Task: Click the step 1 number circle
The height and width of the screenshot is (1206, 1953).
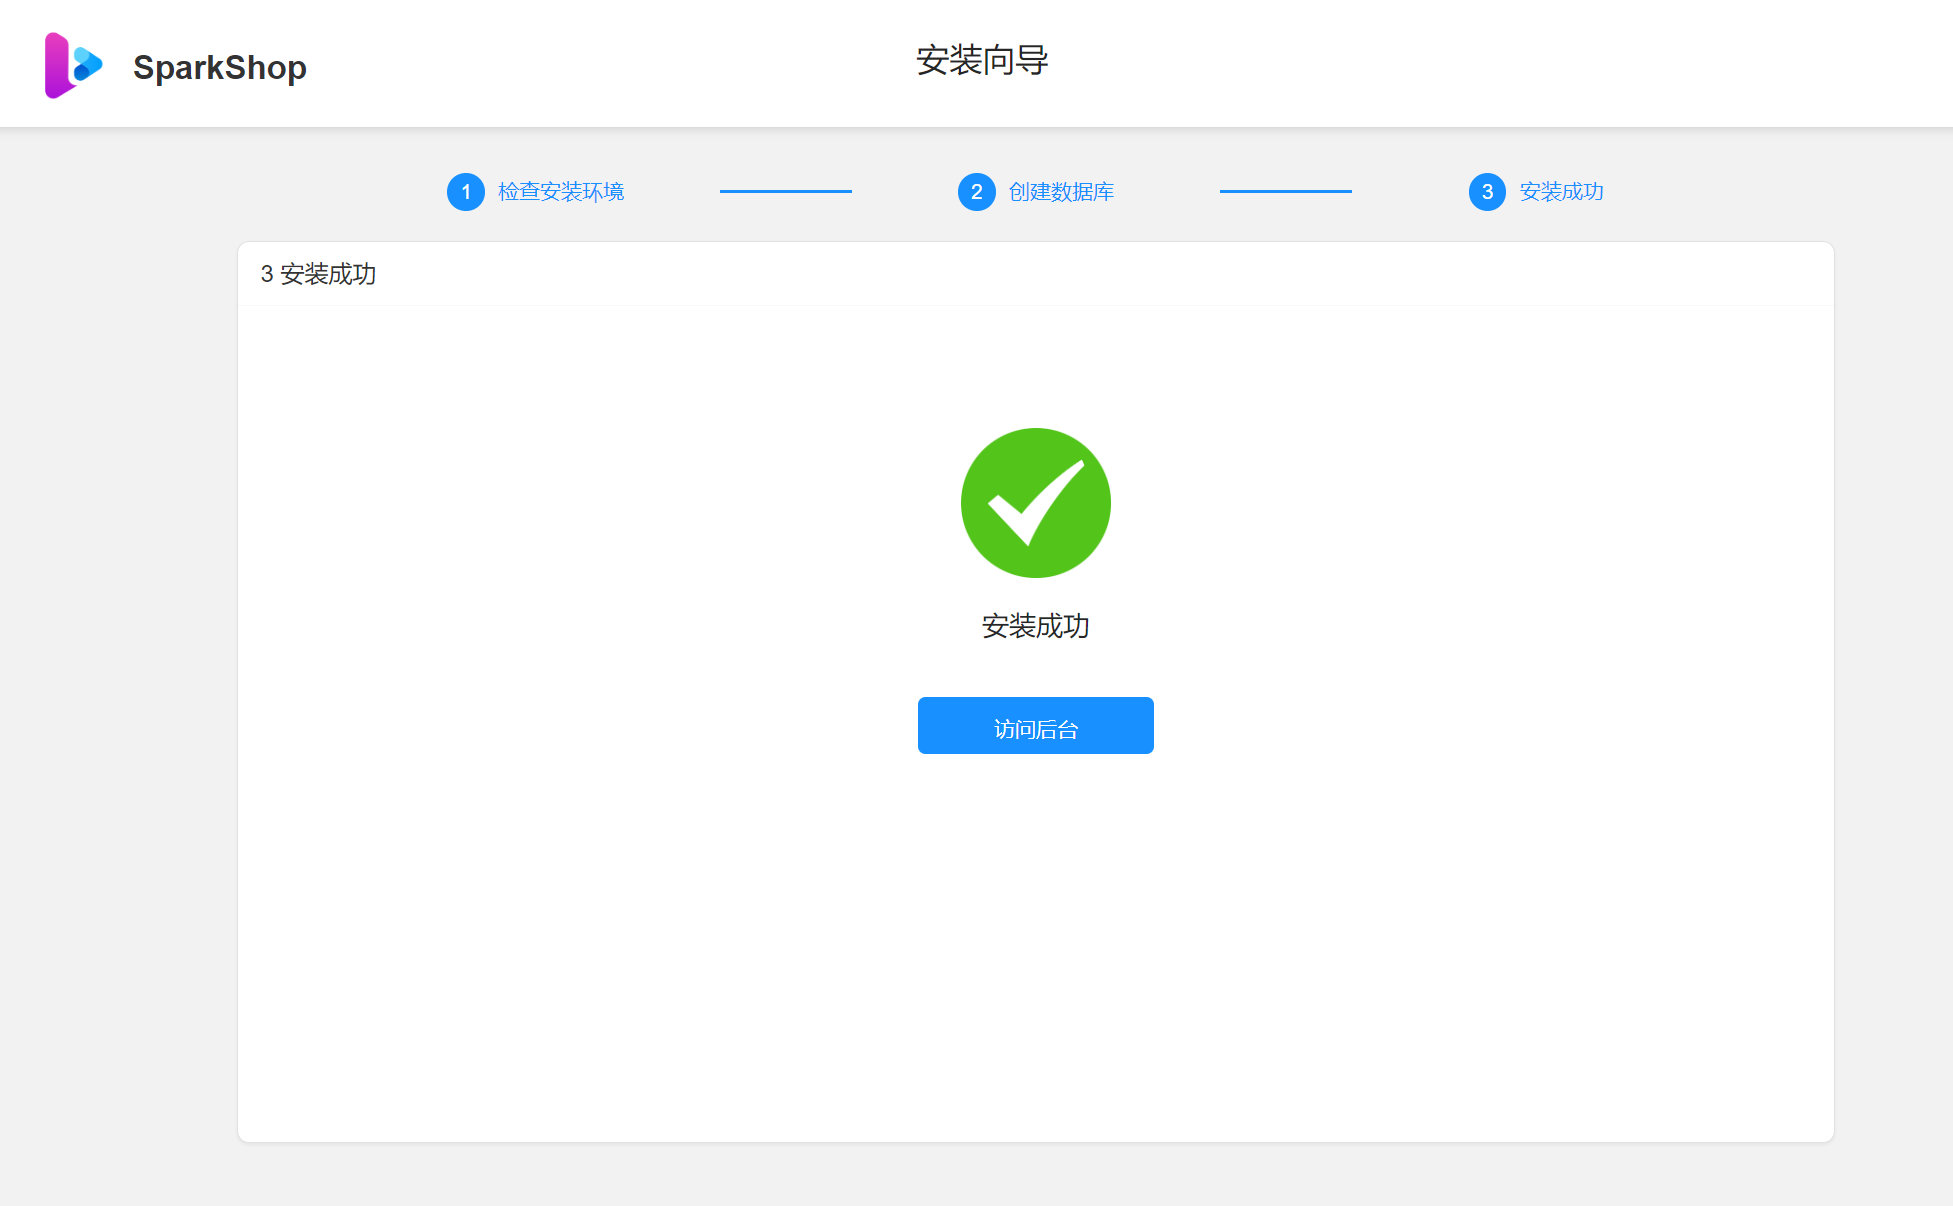Action: click(465, 192)
